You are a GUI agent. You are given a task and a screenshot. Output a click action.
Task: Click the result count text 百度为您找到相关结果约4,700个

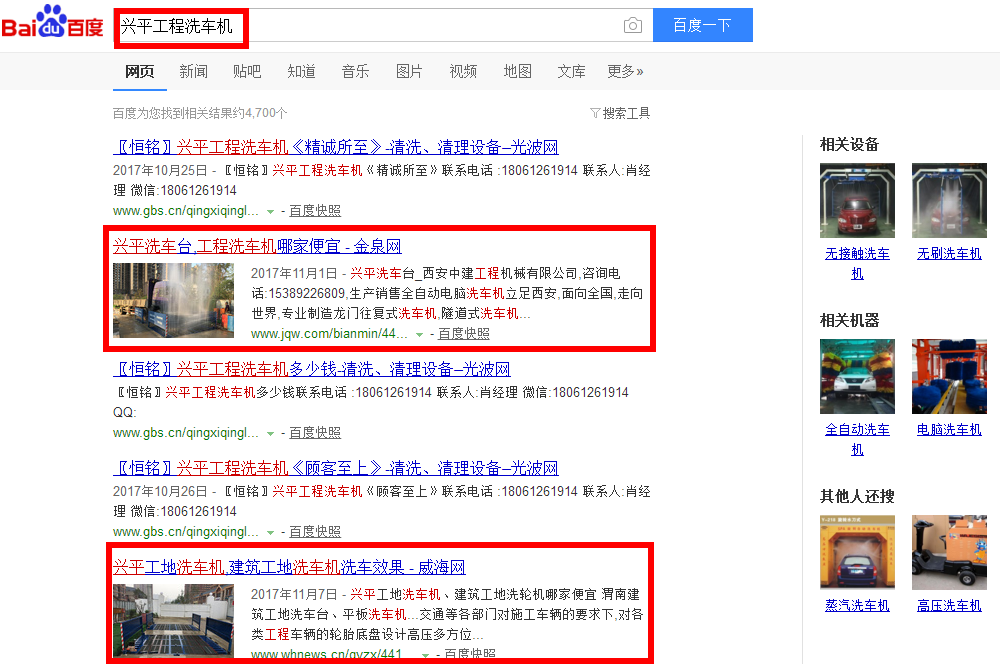click(x=200, y=114)
